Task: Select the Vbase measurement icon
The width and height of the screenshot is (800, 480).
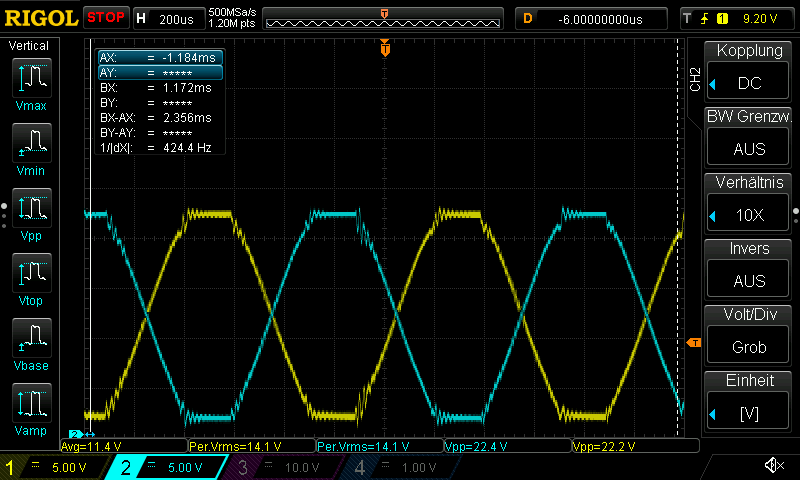Action: (x=30, y=340)
